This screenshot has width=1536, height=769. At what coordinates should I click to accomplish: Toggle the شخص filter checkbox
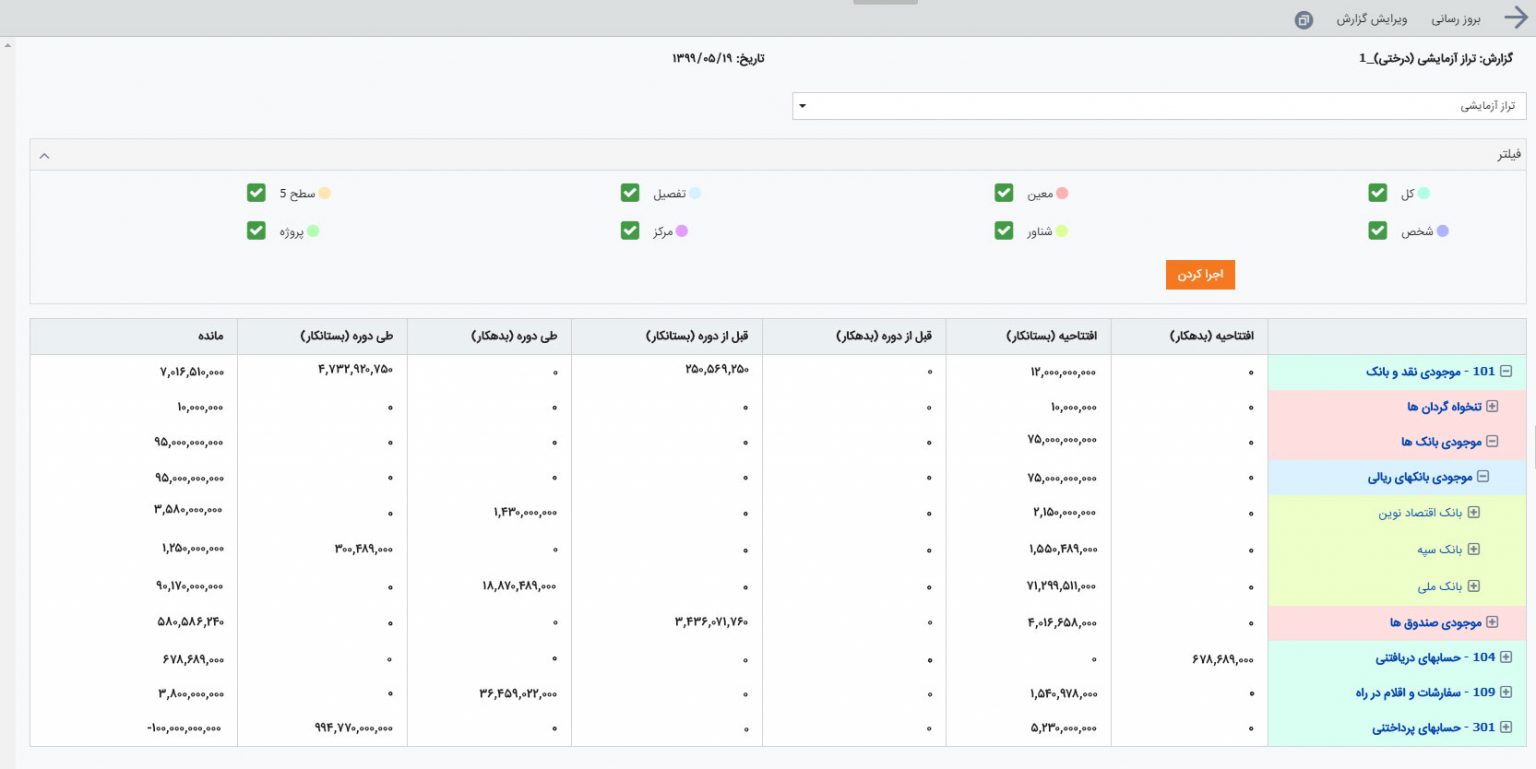1377,231
